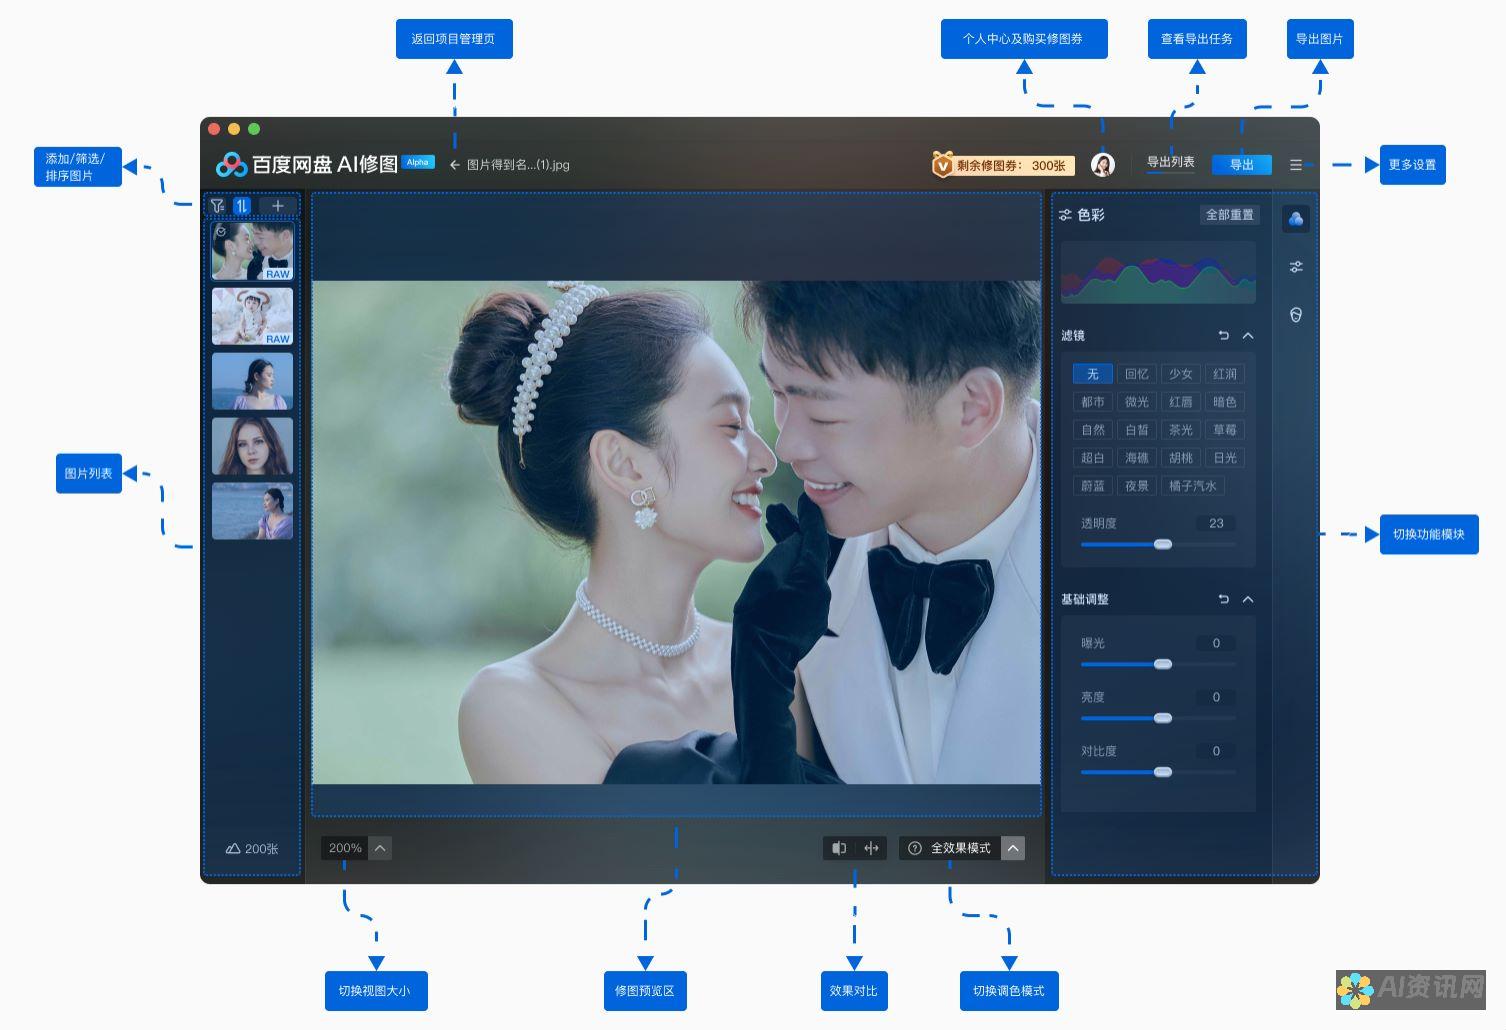Reset the 滤镜 section with undo arrow

[x=1224, y=335]
